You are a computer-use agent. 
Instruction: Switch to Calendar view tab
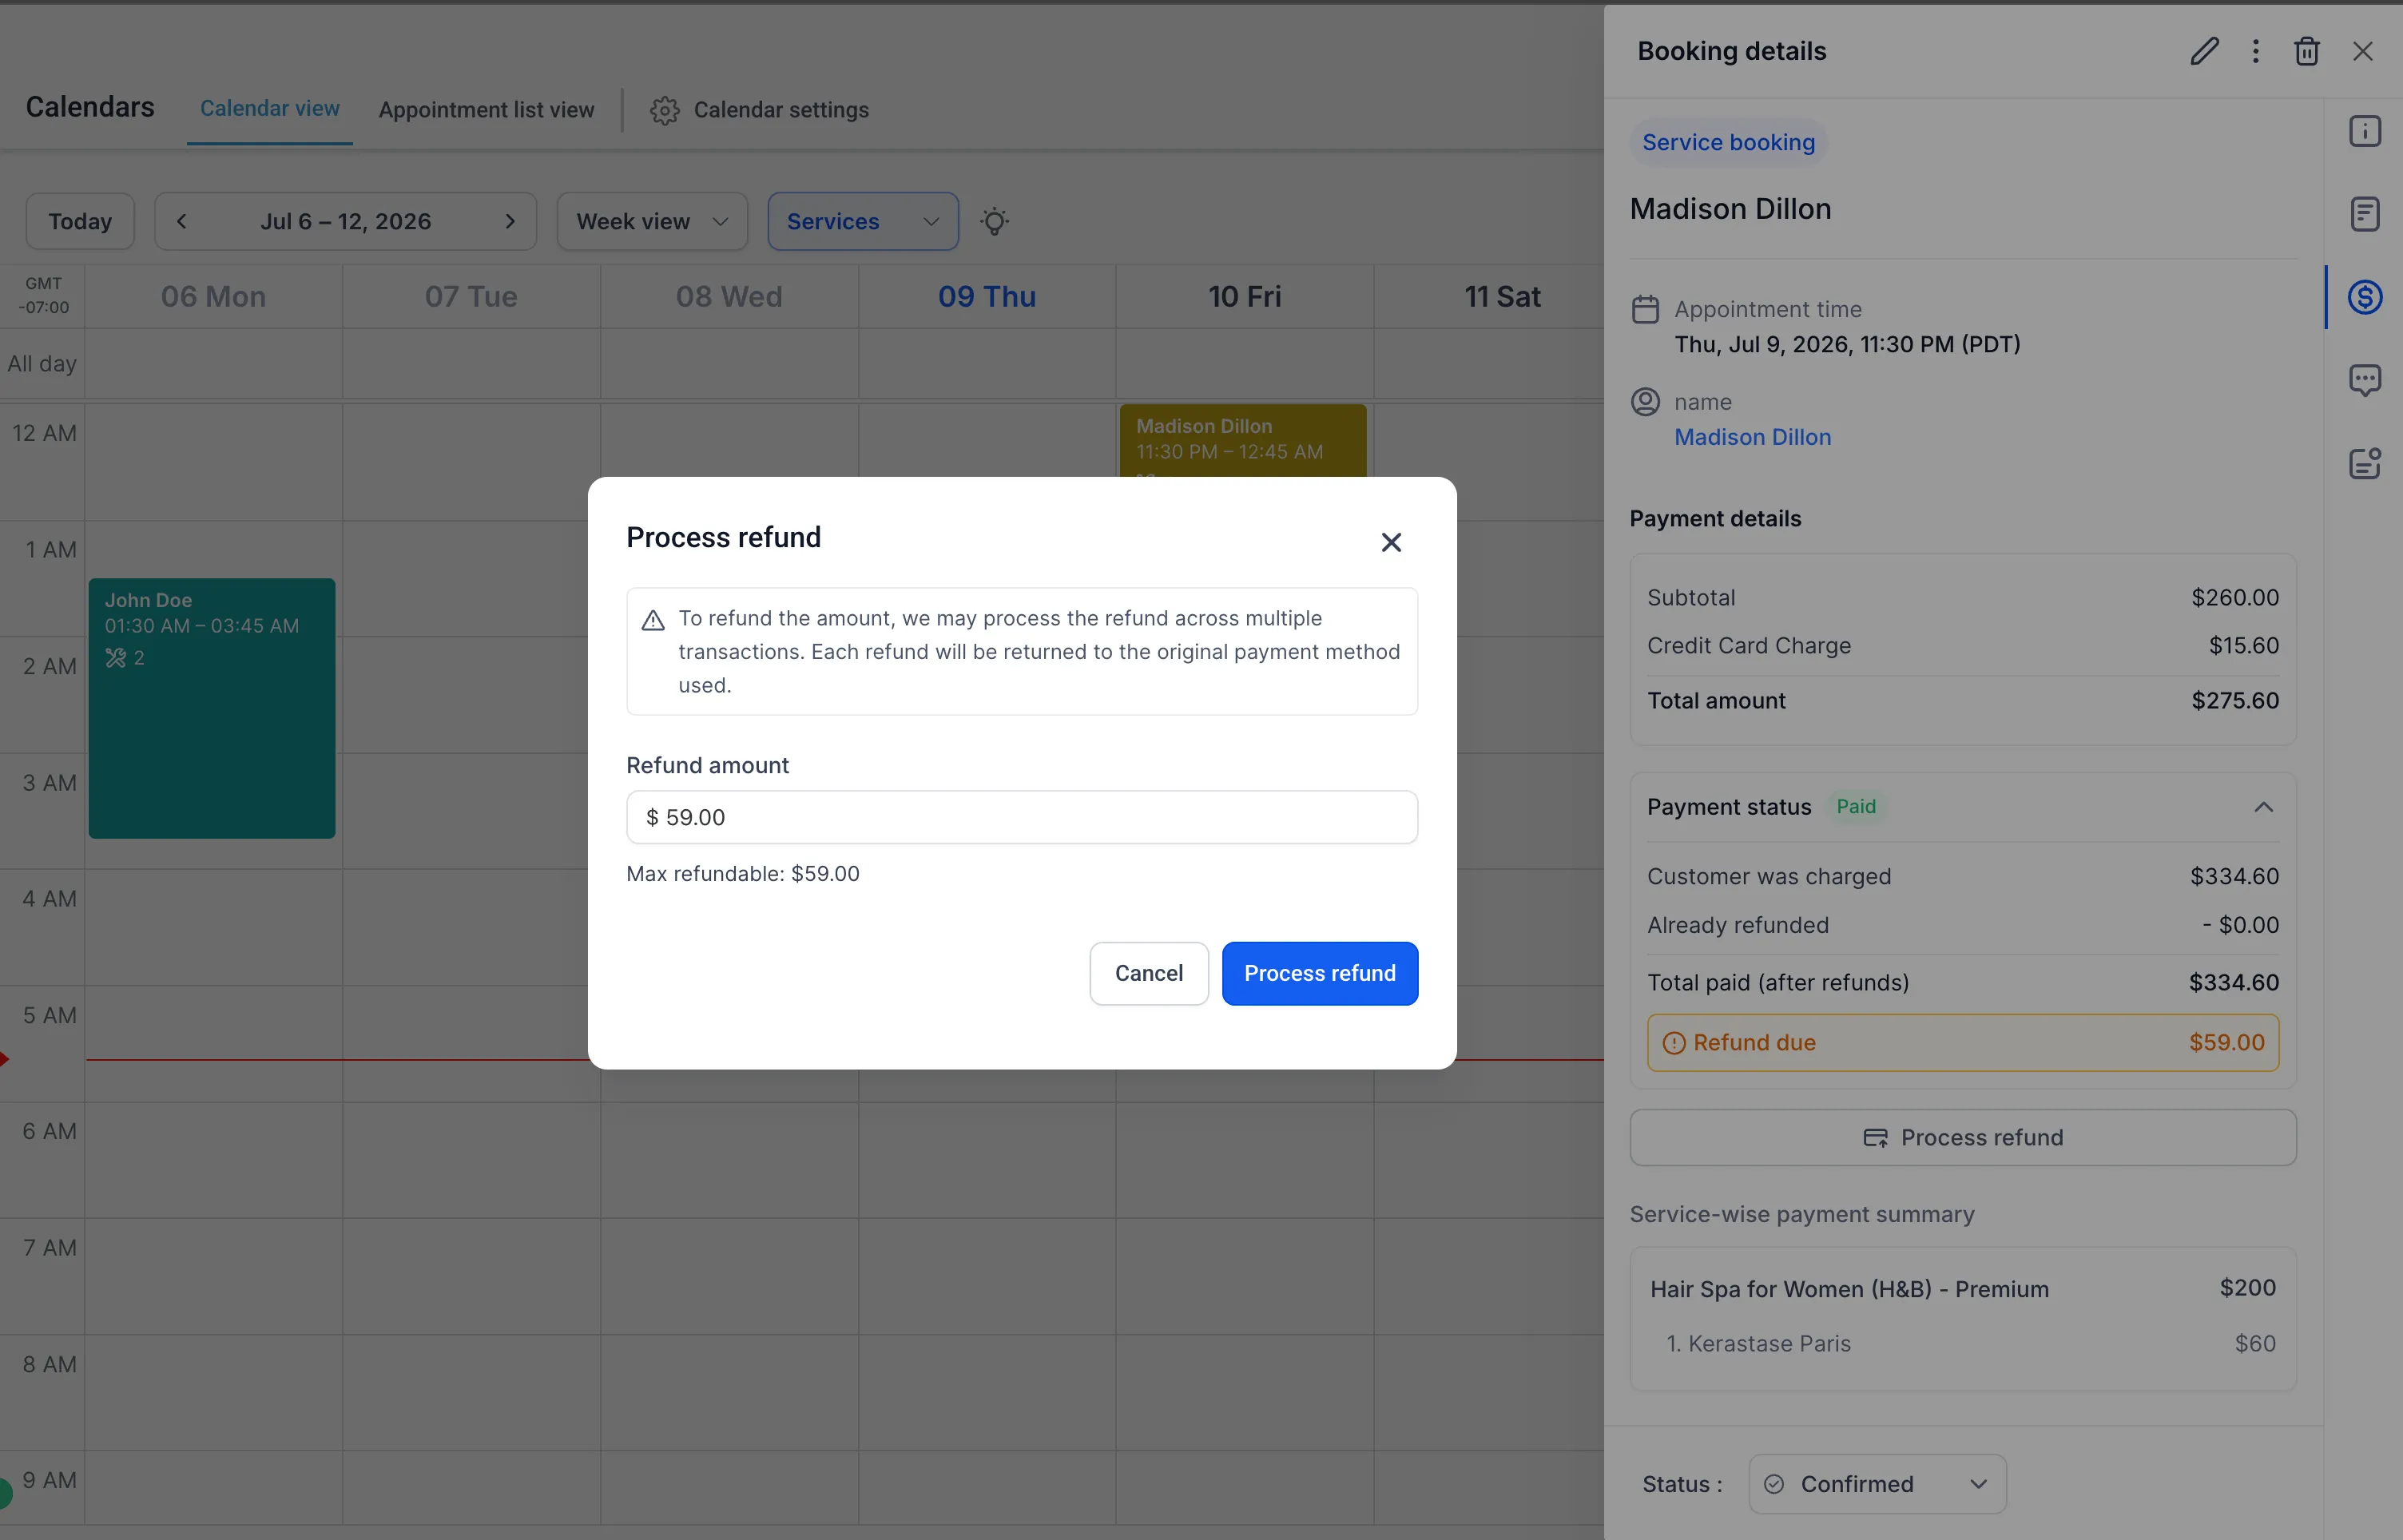[x=269, y=108]
